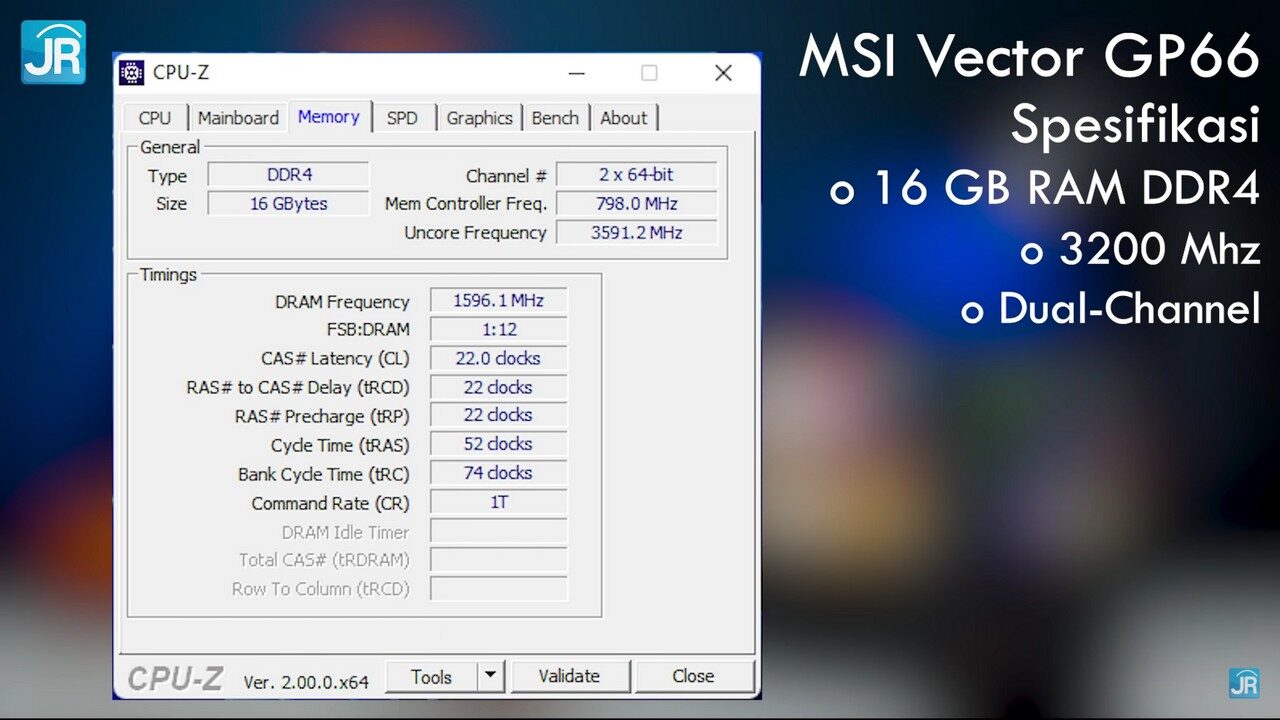Open the About tab
Viewport: 1280px width, 720px height.
click(624, 117)
